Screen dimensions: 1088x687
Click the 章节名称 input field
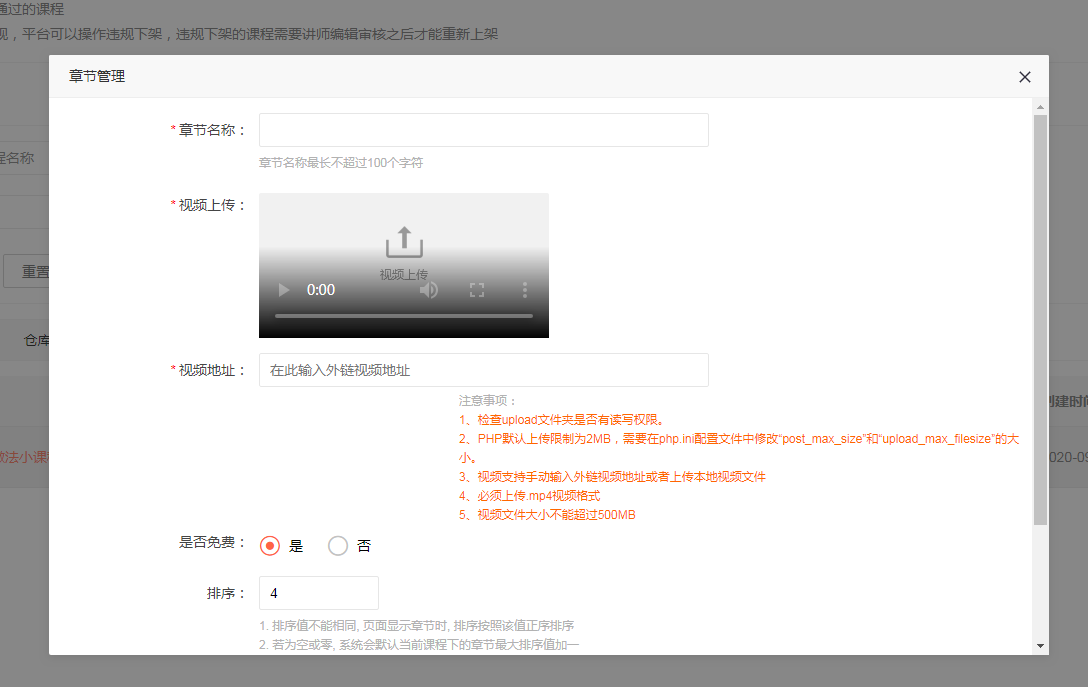point(484,130)
